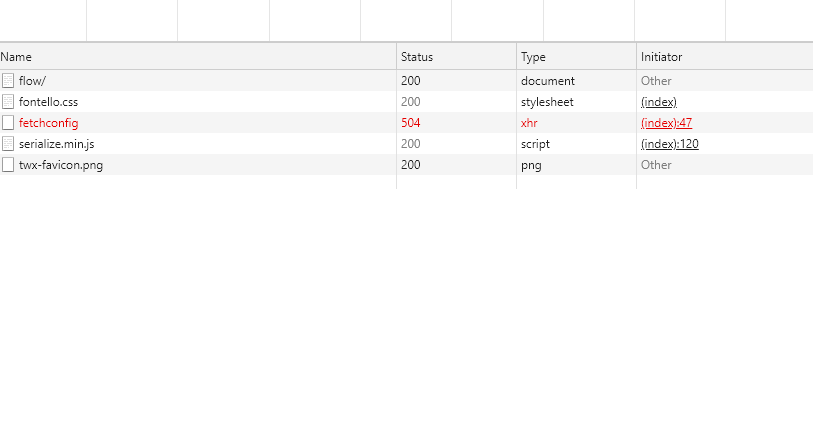Image resolution: width=813 pixels, height=432 pixels.
Task: Open the red (index):47 initiator link
Action: coord(666,123)
